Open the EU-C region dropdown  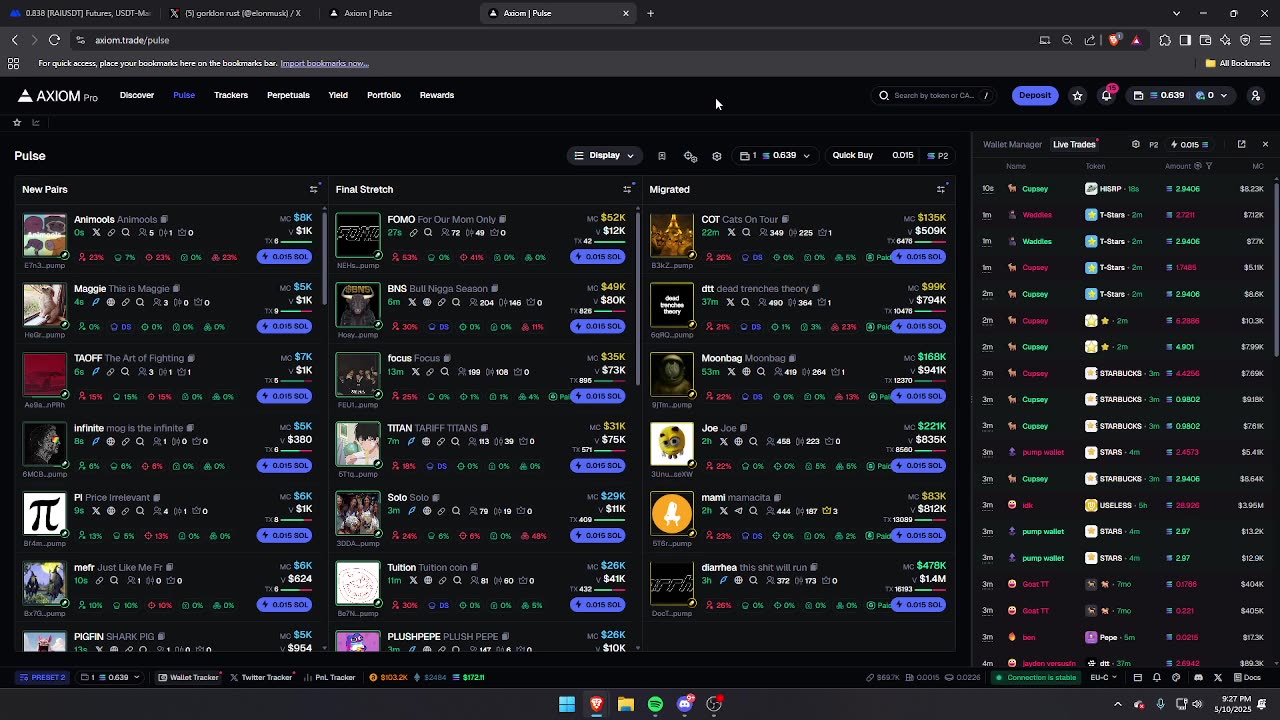(x=1104, y=677)
